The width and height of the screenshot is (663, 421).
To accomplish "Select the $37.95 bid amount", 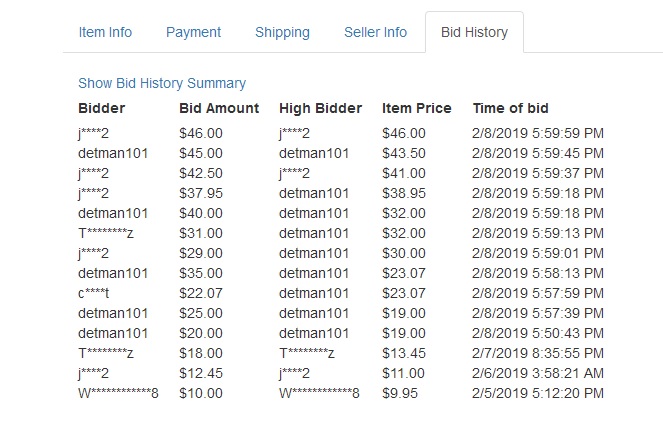I will point(201,194).
